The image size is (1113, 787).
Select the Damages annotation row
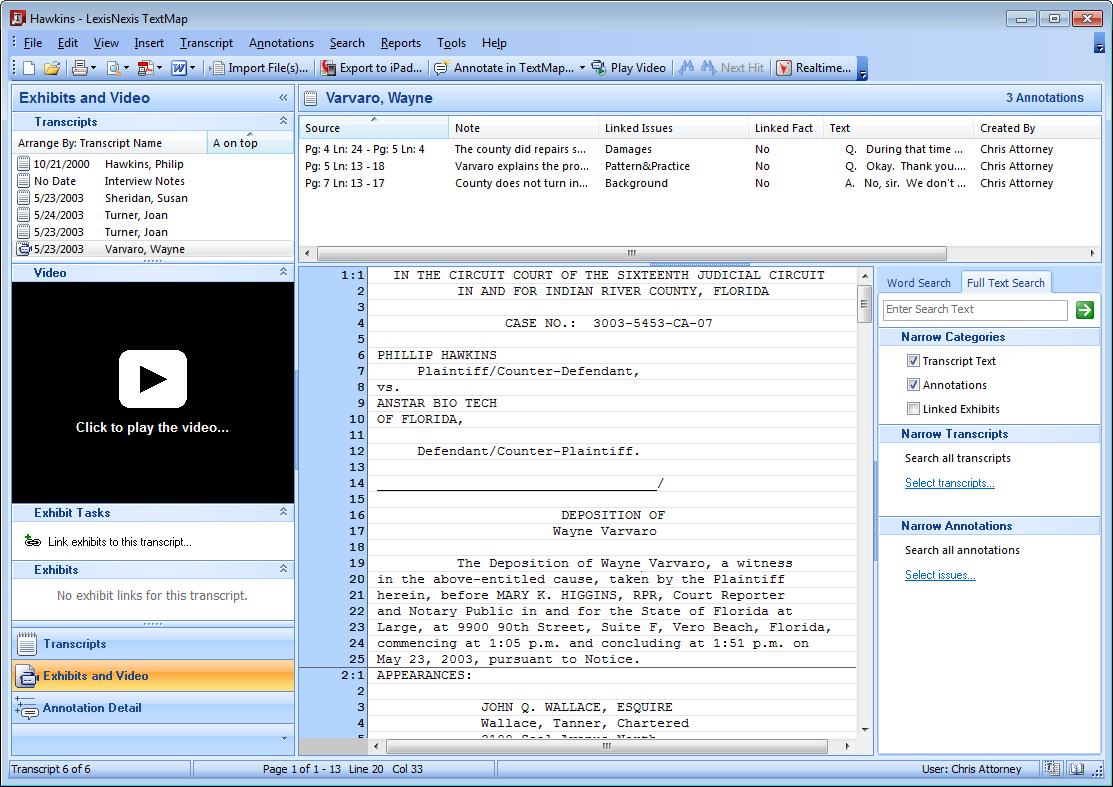click(699, 150)
